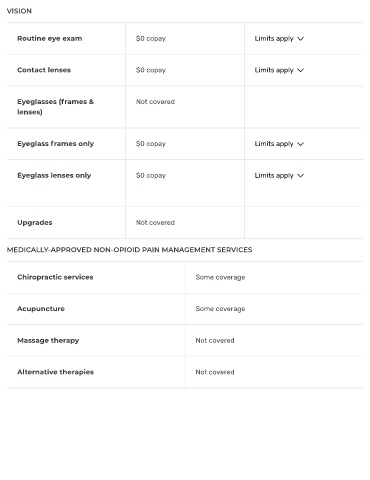
Task: Expand Limits apply for Eyeglass frames only
Action: coord(279,144)
